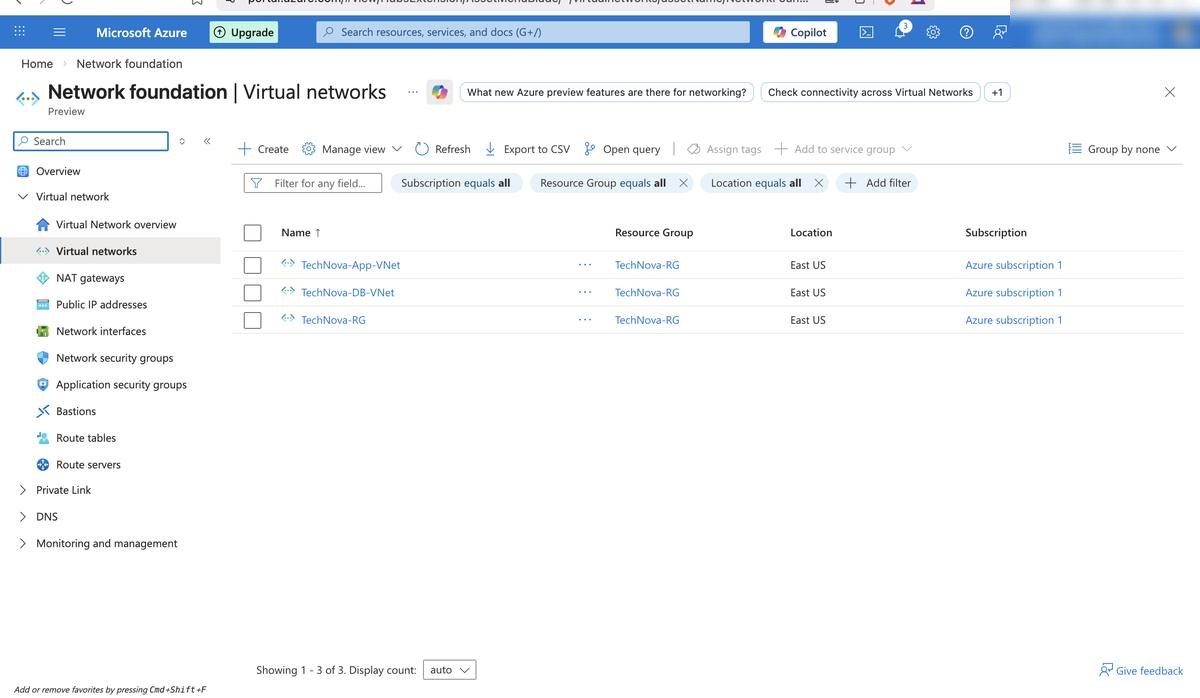Click the Copilot button in header
This screenshot has width=1200, height=698.
click(800, 32)
